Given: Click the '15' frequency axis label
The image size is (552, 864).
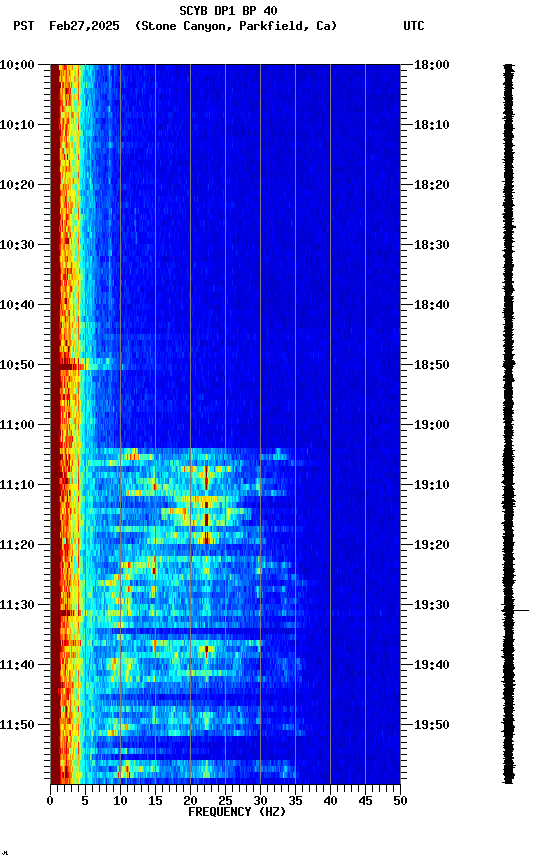Looking at the screenshot, I should click(155, 801).
